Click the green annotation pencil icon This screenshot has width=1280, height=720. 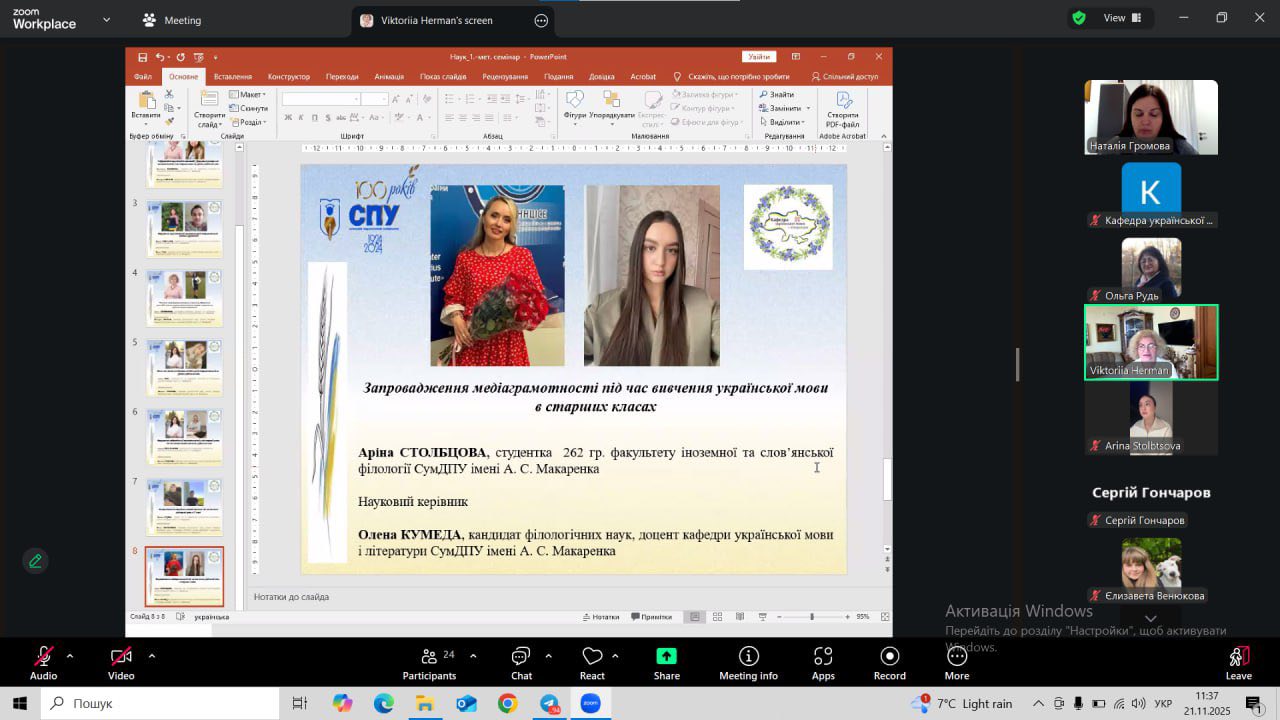[36, 561]
